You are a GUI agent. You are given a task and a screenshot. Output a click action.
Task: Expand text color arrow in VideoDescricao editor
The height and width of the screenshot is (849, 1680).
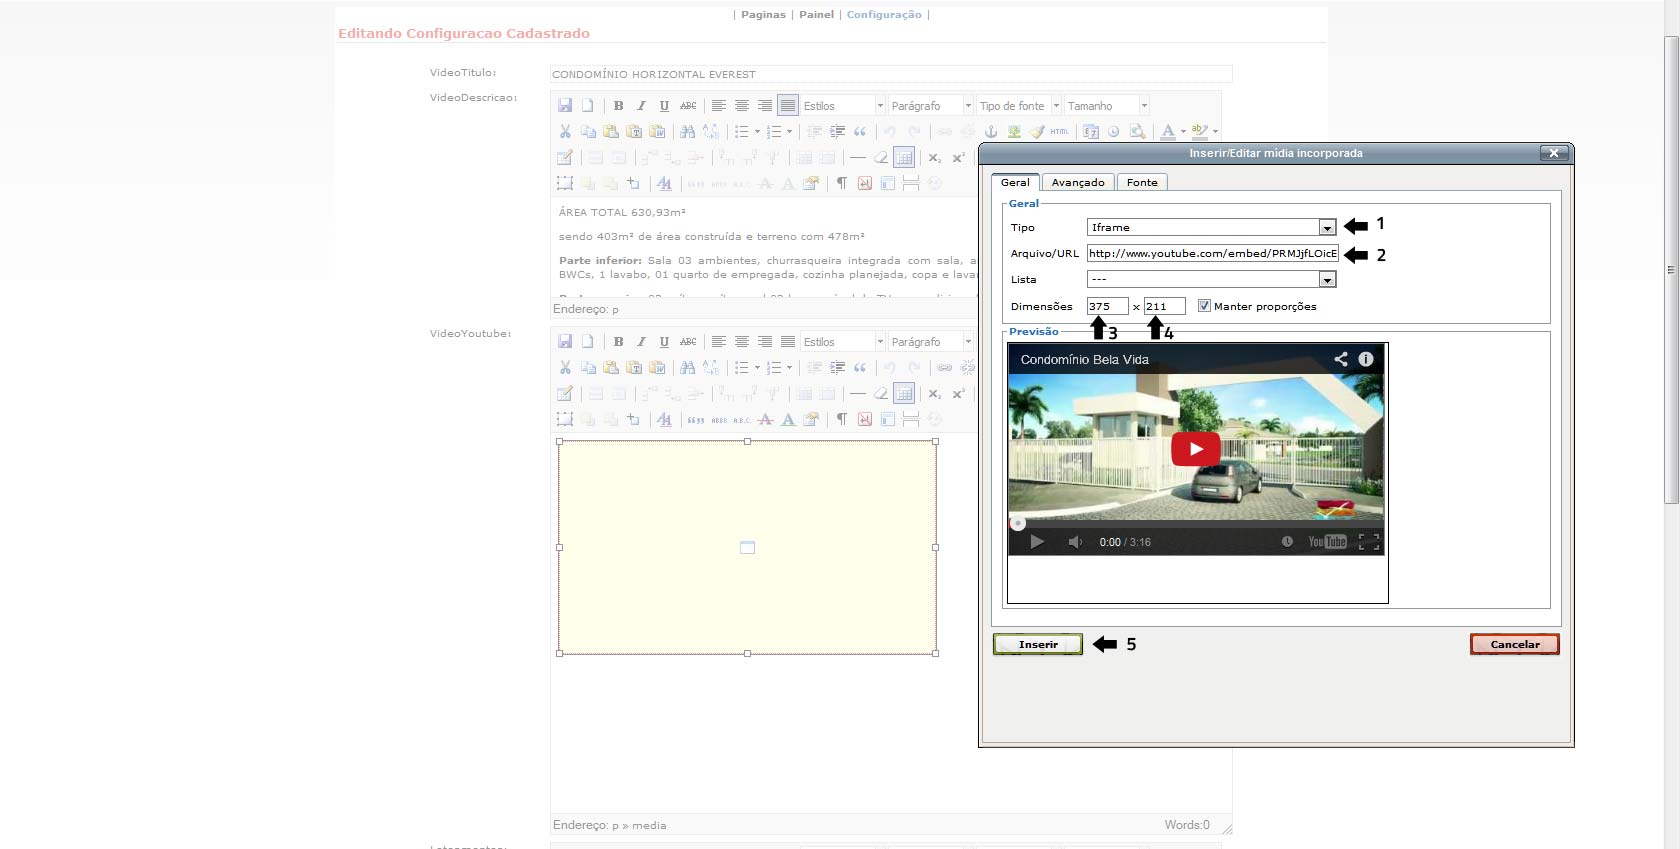1183,131
